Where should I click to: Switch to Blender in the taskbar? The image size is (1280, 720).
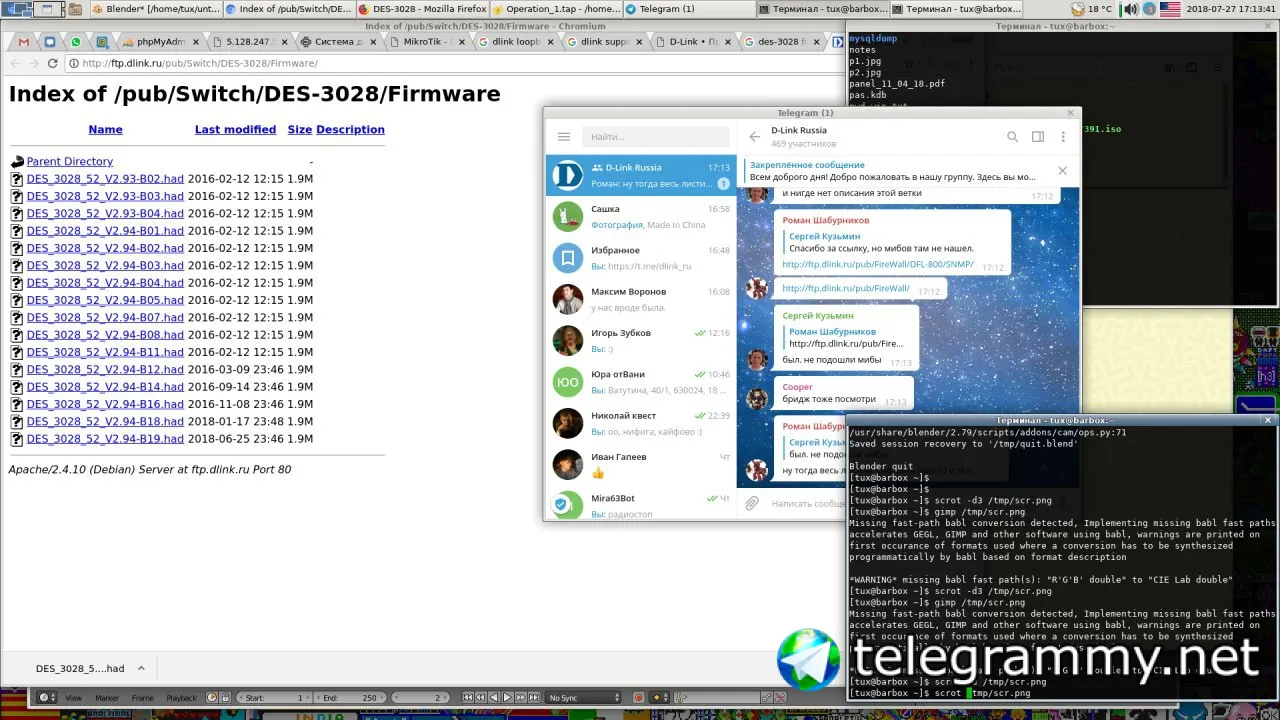[155, 9]
